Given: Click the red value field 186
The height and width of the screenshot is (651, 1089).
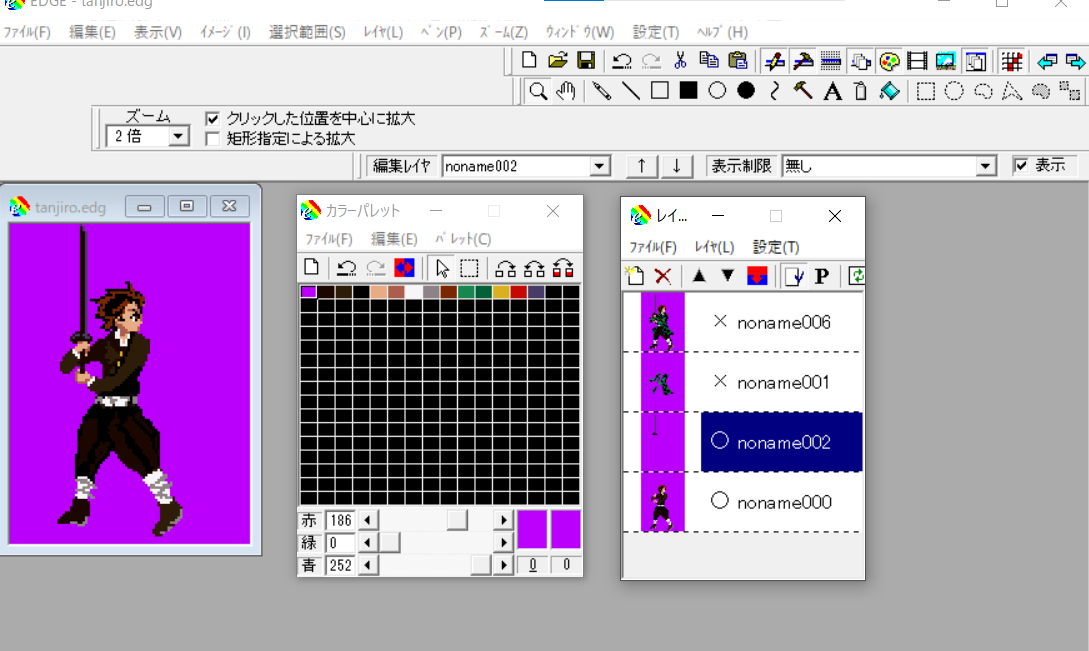Looking at the screenshot, I should coord(340,520).
